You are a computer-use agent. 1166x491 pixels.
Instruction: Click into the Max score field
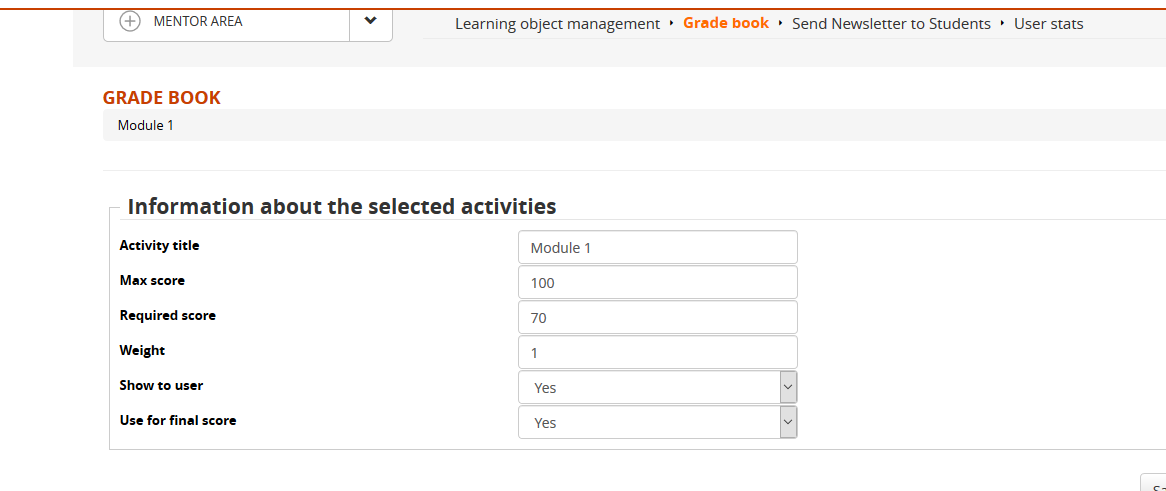pyautogui.click(x=657, y=283)
